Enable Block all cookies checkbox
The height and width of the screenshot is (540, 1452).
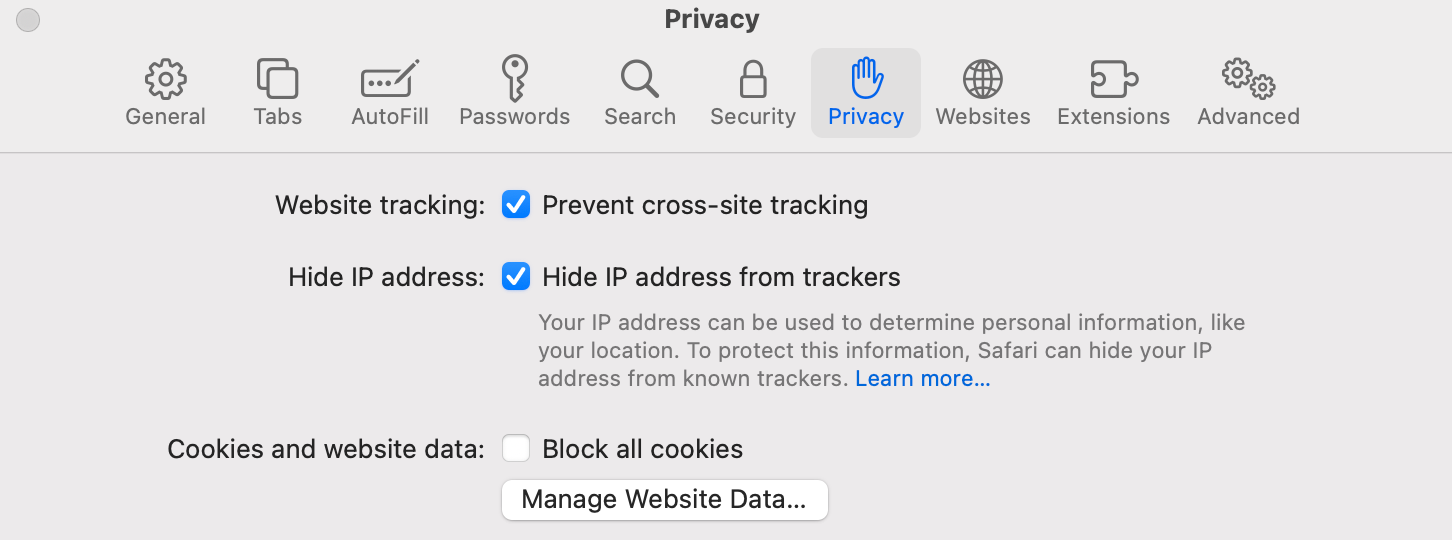click(x=516, y=449)
